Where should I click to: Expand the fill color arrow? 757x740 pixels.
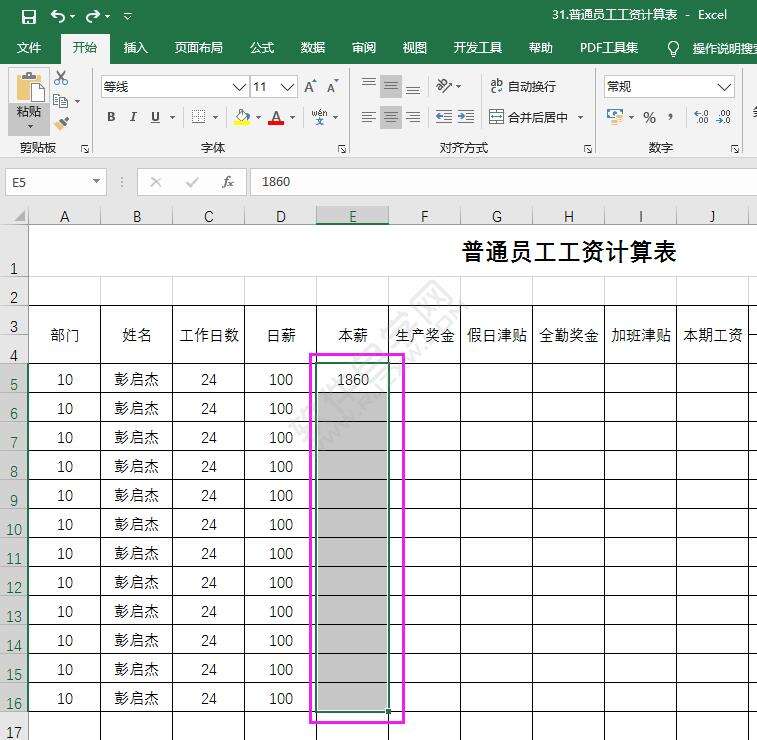pyautogui.click(x=258, y=117)
